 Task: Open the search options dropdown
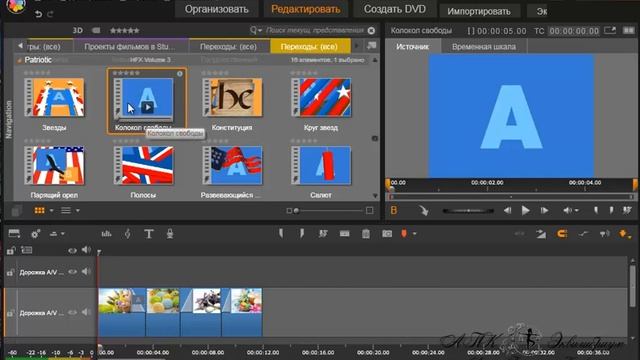click(x=256, y=30)
